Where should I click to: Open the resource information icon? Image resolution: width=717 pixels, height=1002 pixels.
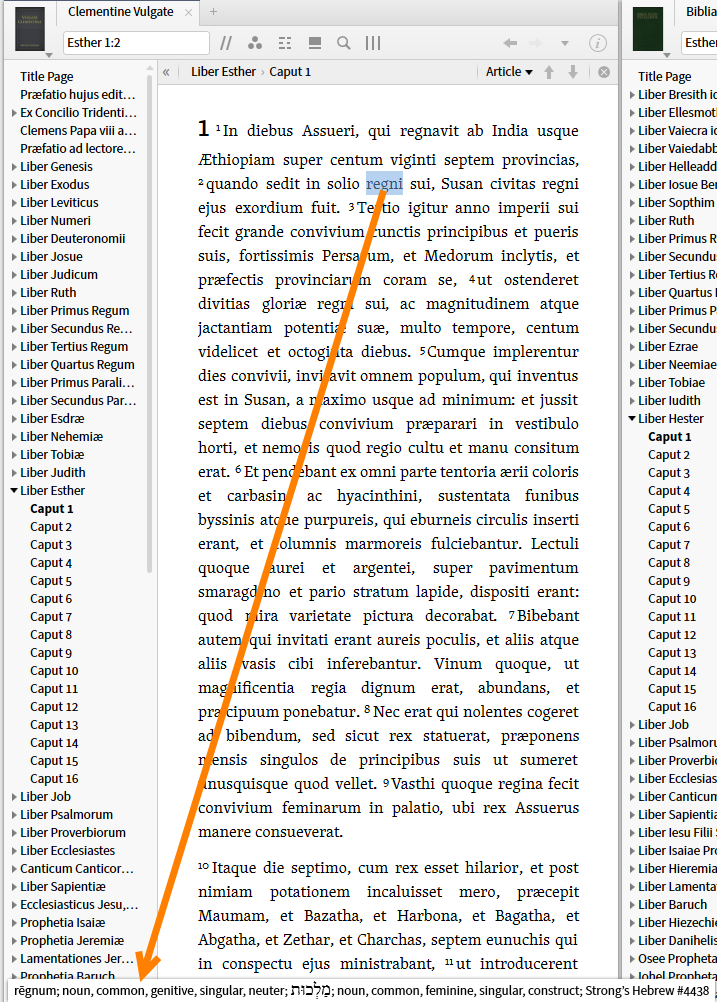598,43
